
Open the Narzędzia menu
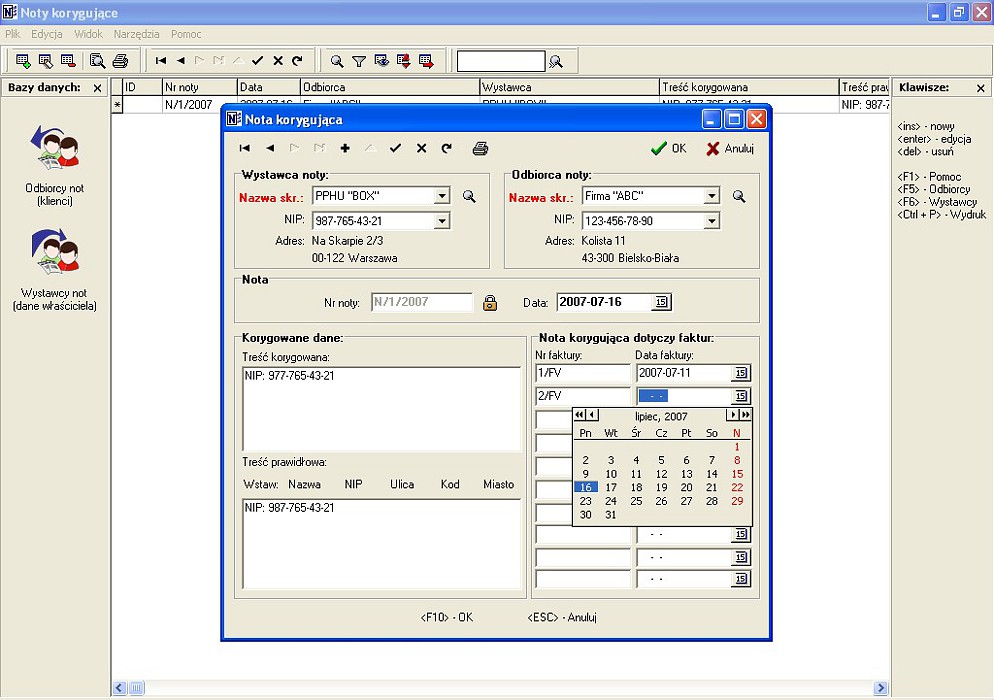tap(137, 34)
